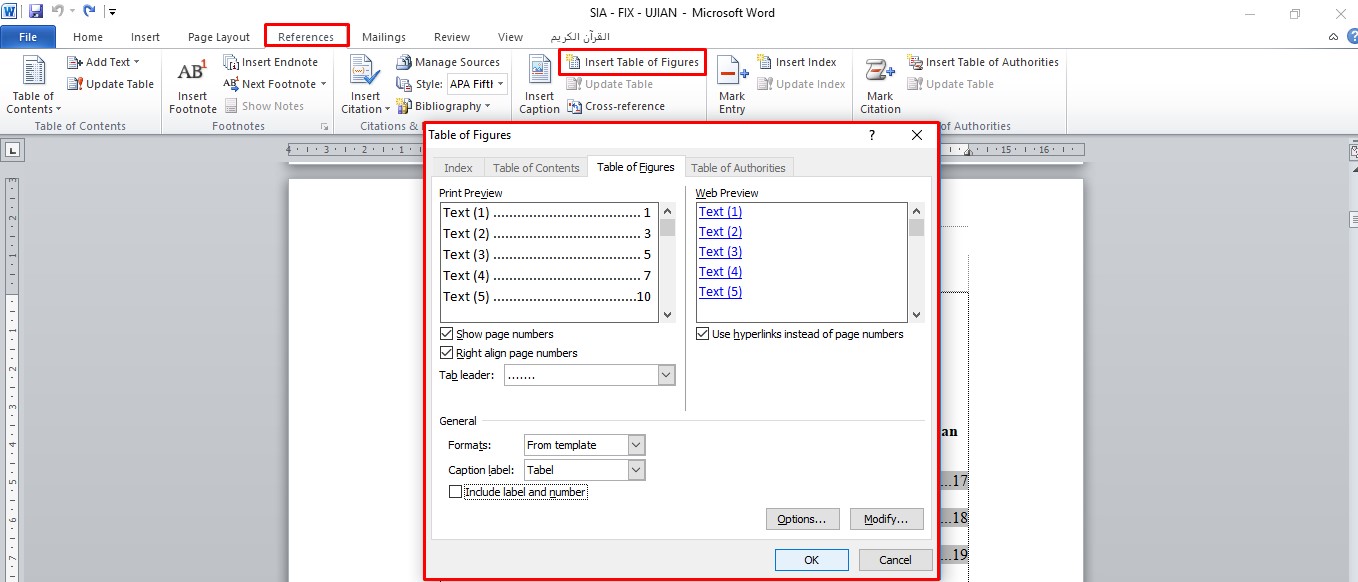
Task: Select the References ribbon tab
Action: (x=306, y=37)
